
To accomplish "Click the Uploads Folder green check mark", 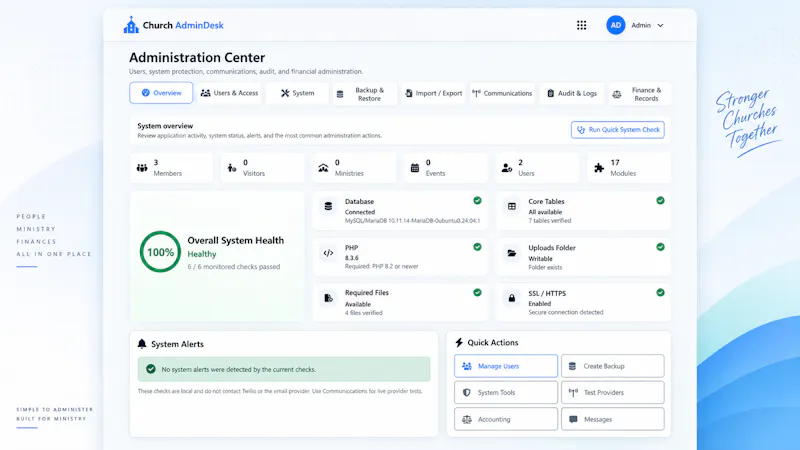I will pyautogui.click(x=660, y=247).
